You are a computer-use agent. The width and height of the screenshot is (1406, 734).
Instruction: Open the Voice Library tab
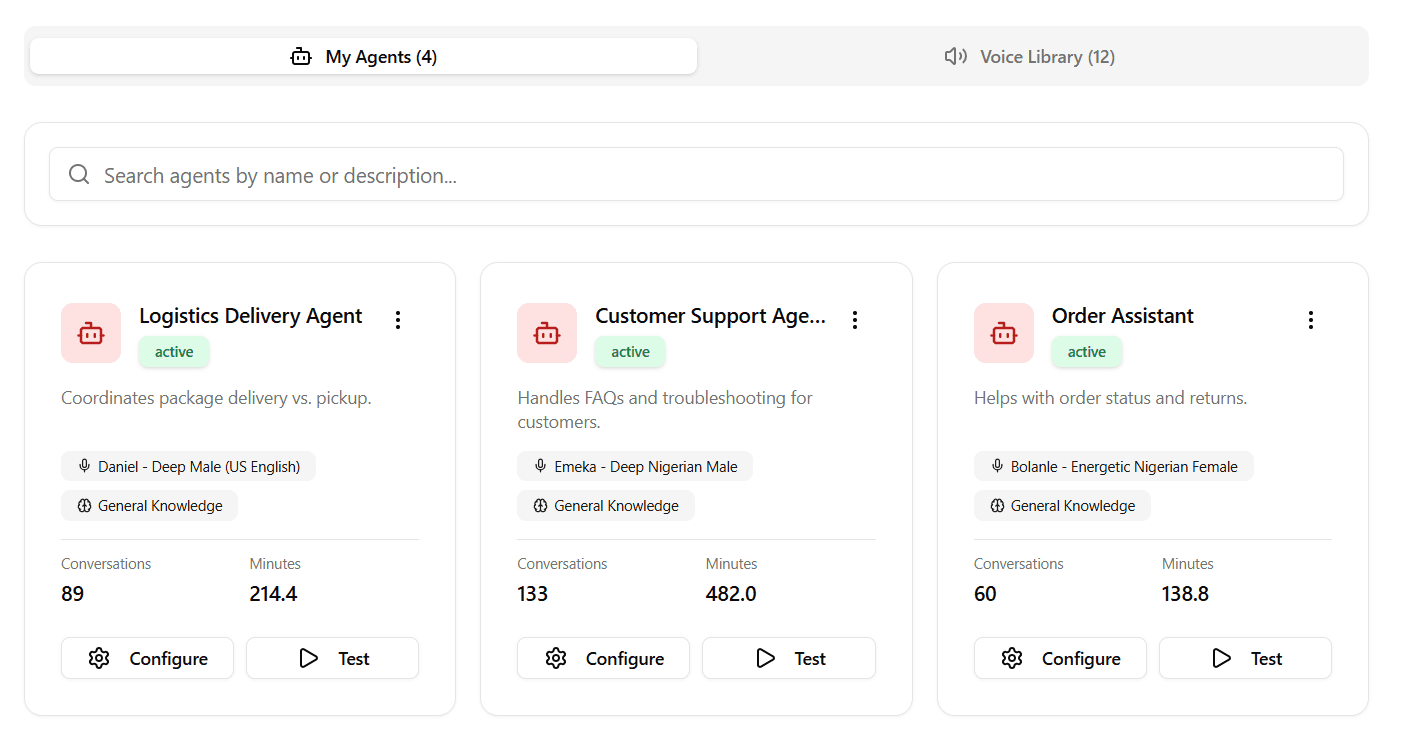pos(1030,57)
